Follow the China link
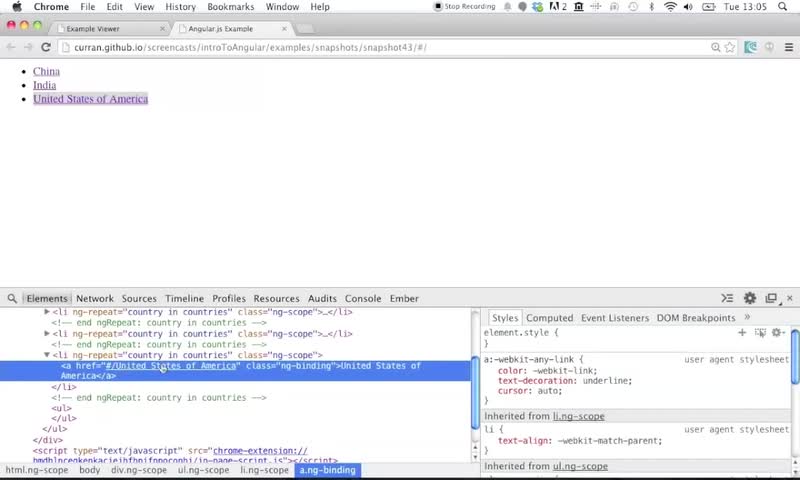 pyautogui.click(x=46, y=71)
